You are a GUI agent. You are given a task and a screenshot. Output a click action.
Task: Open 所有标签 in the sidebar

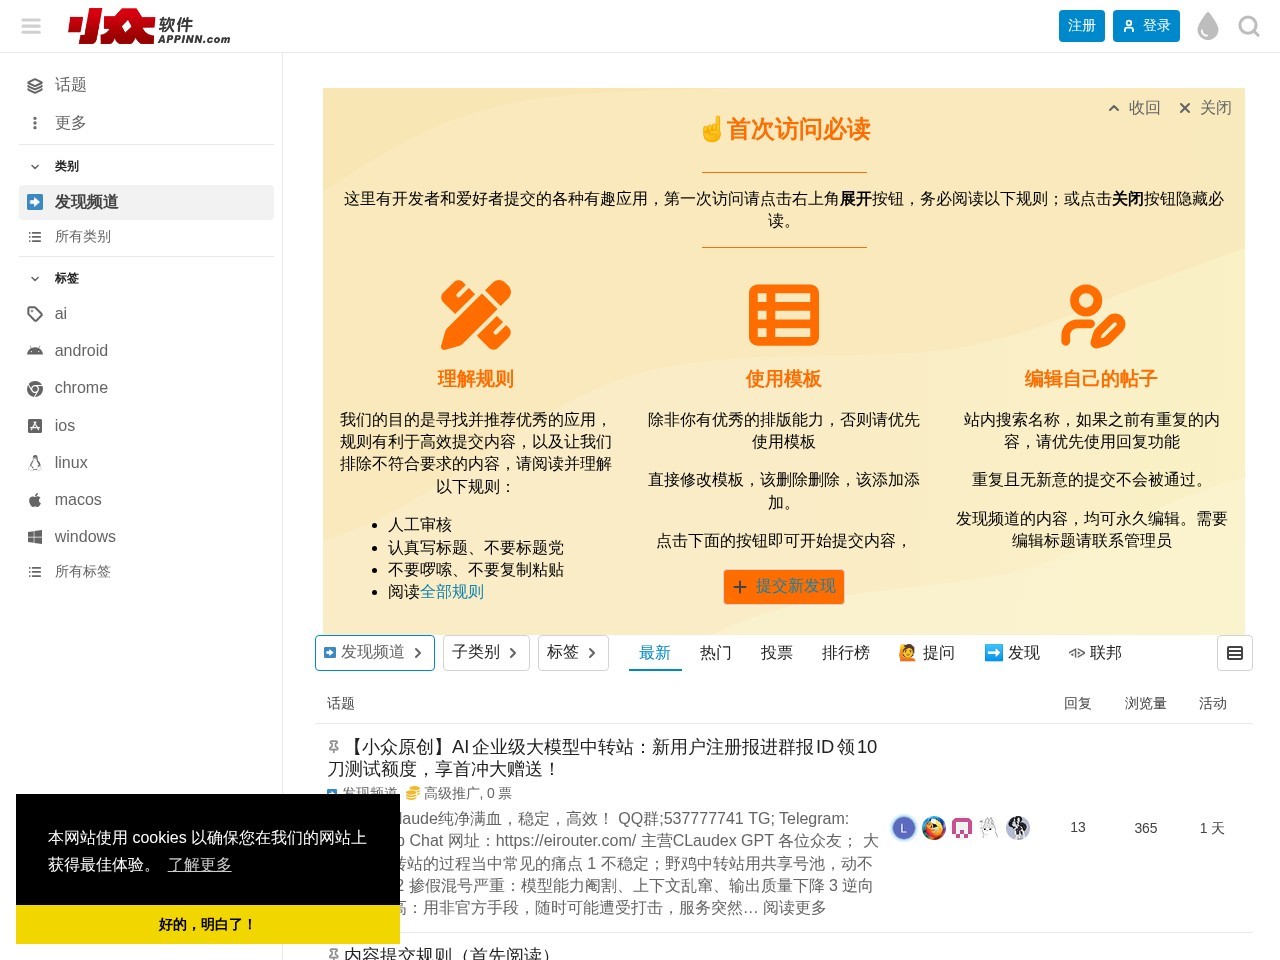pyautogui.click(x=146, y=572)
